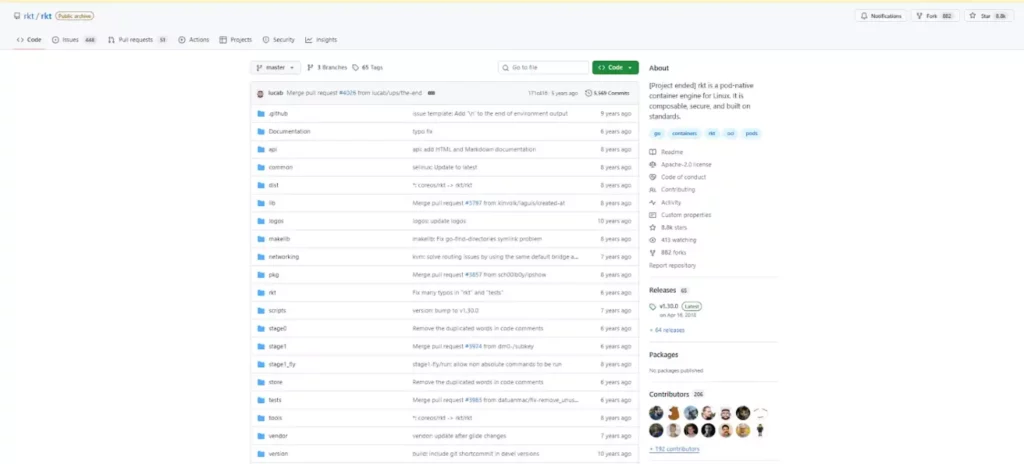Screen dimensions: 1024x464
Task: Open the Code of conduct icon
Action: point(652,177)
